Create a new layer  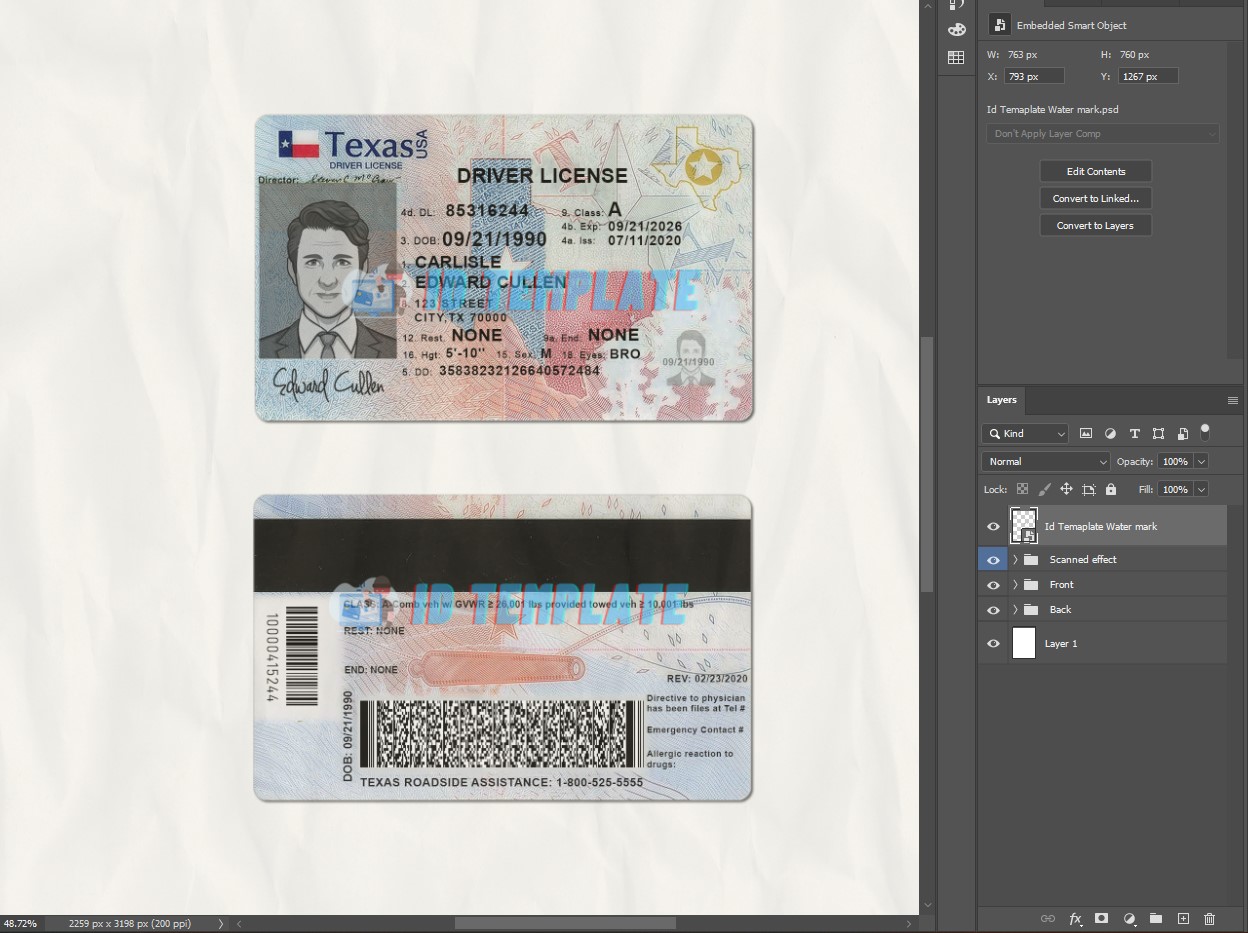(1183, 918)
